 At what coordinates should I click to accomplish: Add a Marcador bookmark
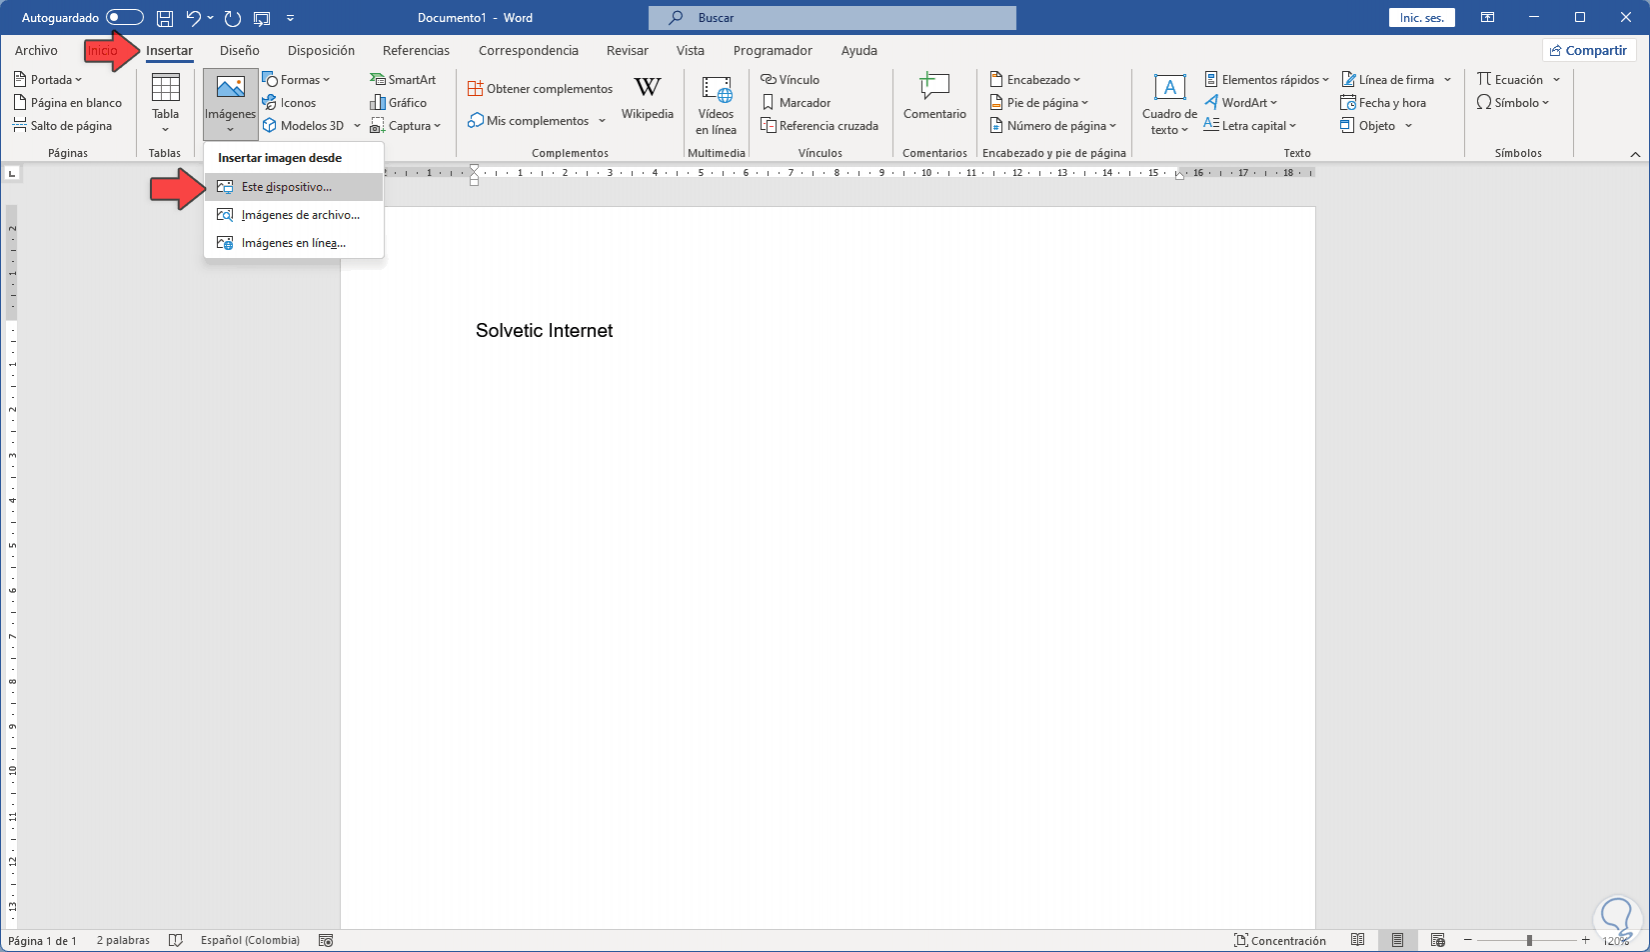796,103
